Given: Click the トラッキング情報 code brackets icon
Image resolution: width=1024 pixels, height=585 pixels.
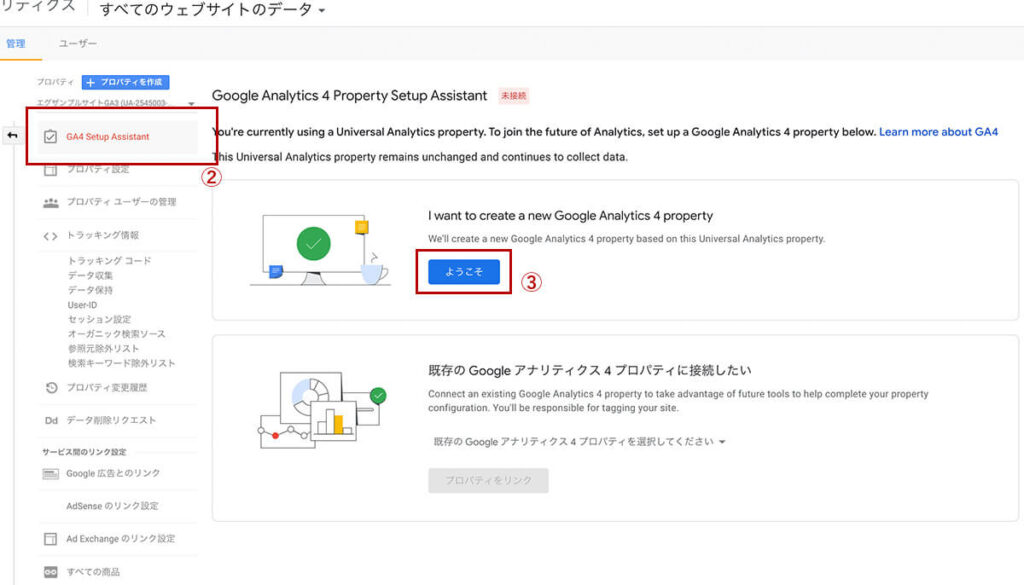Looking at the screenshot, I should pyautogui.click(x=50, y=236).
